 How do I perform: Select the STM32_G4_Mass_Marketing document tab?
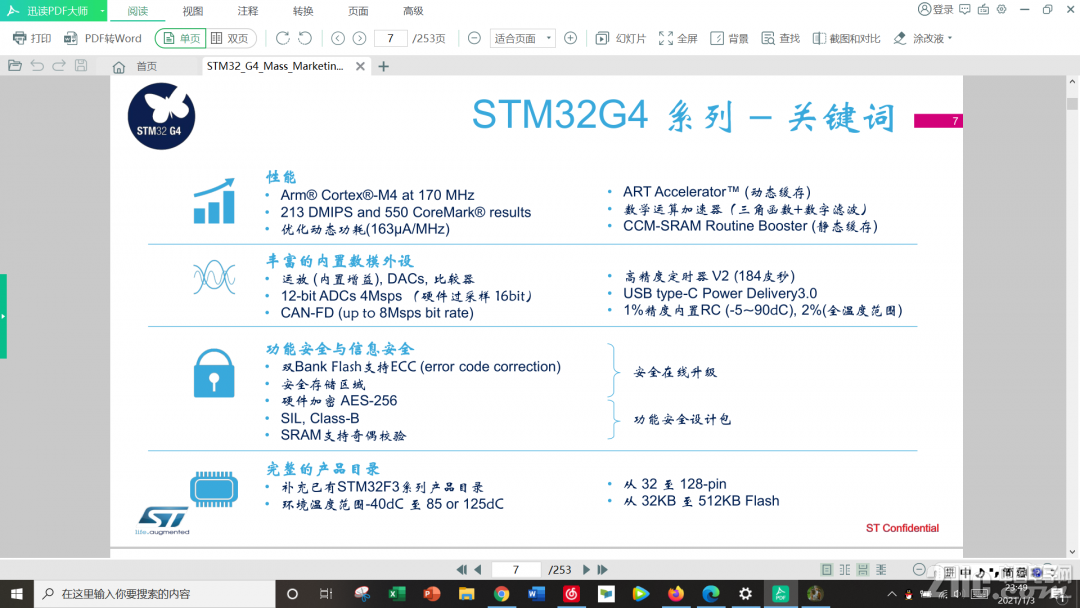tap(275, 66)
